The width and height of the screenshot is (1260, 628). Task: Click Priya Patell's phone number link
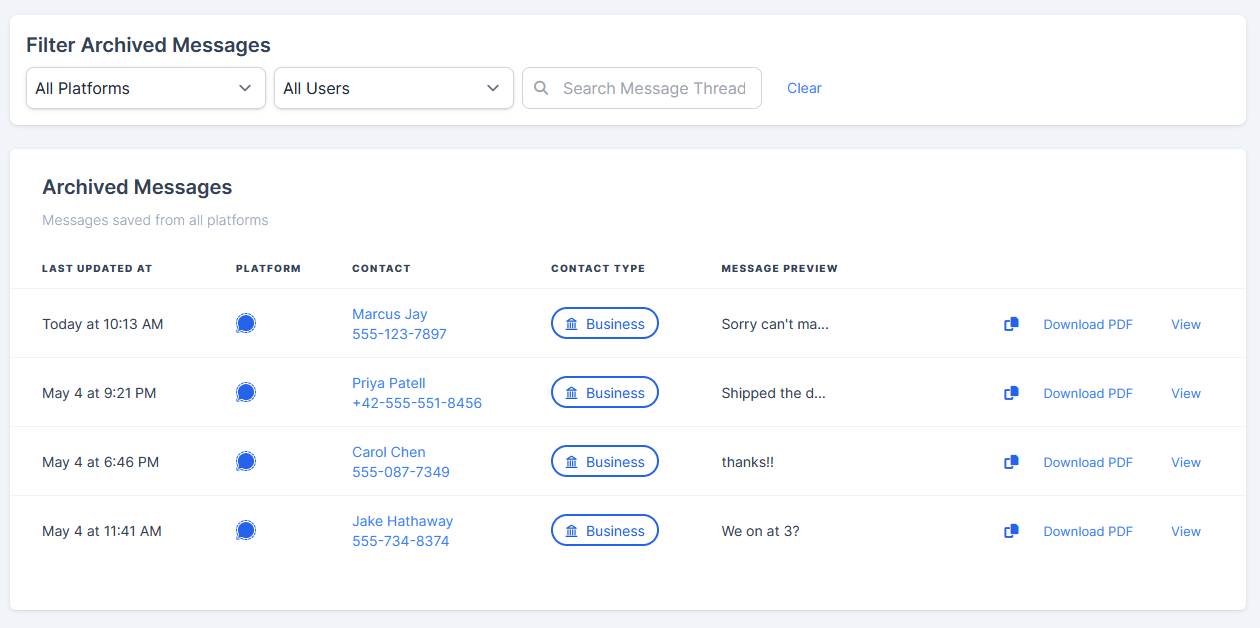[417, 402]
